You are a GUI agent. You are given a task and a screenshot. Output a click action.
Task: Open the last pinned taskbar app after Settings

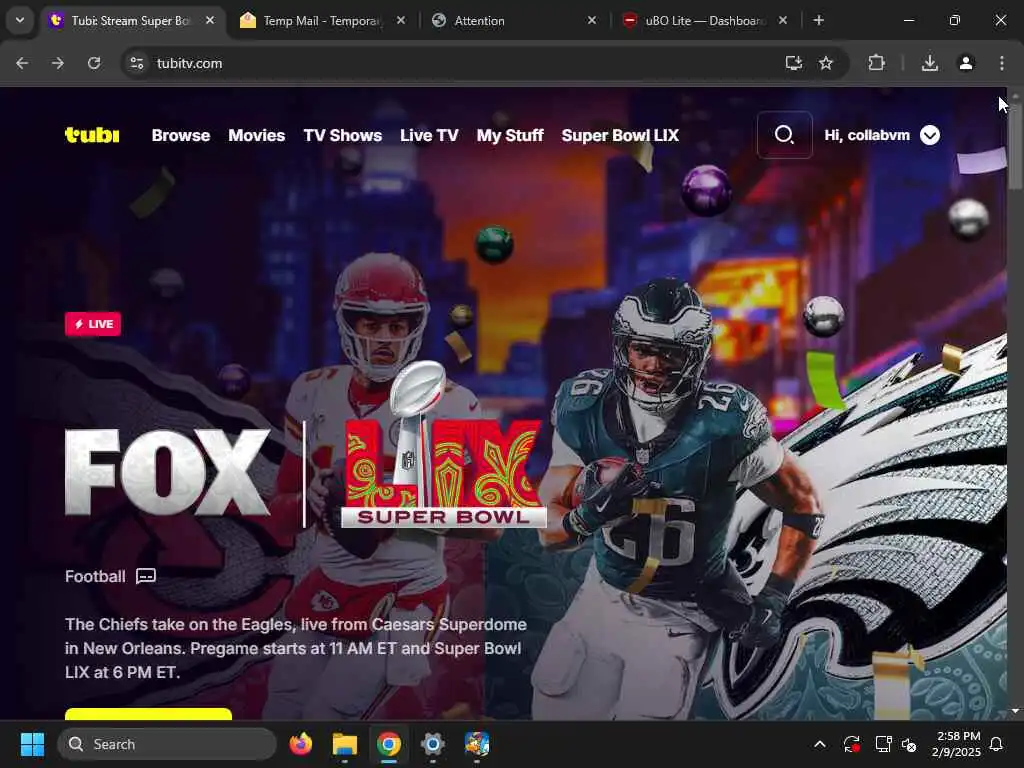(x=477, y=744)
